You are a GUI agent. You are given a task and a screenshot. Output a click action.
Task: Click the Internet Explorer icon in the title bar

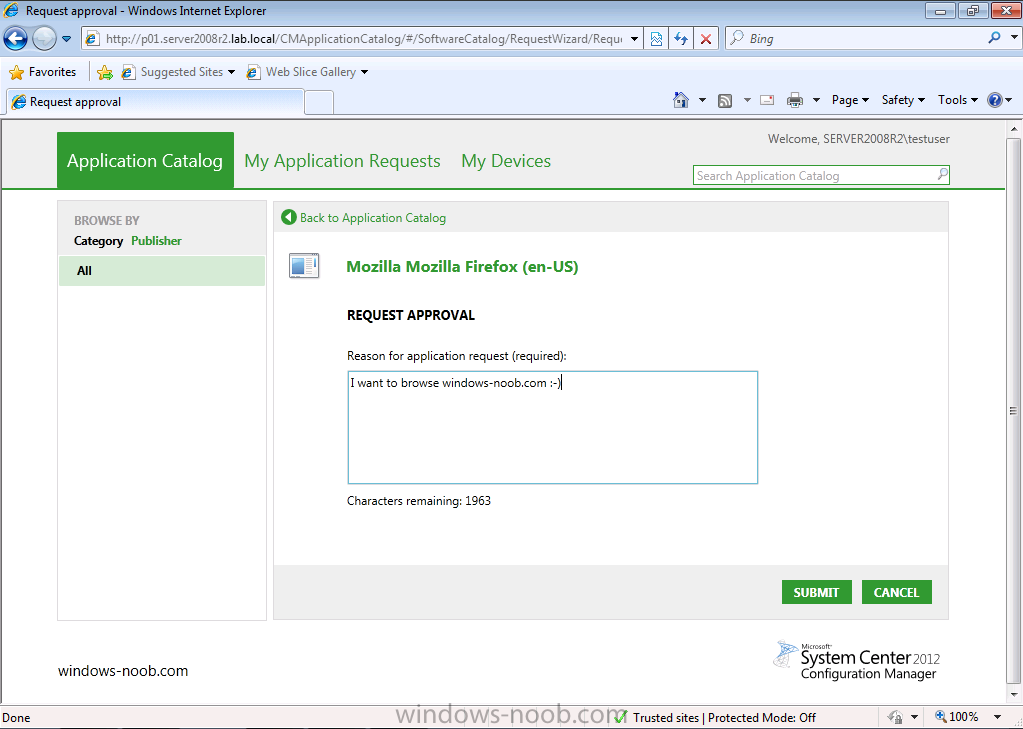click(11, 10)
